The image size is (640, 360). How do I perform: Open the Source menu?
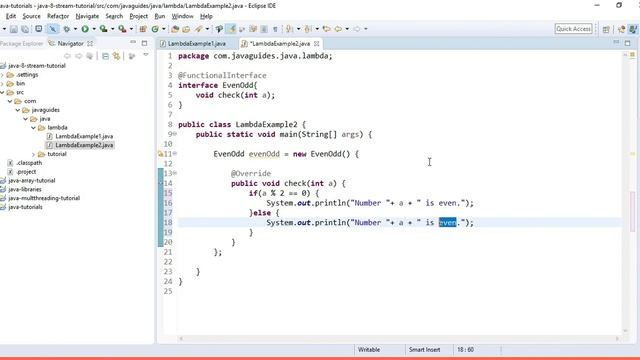(31, 16)
